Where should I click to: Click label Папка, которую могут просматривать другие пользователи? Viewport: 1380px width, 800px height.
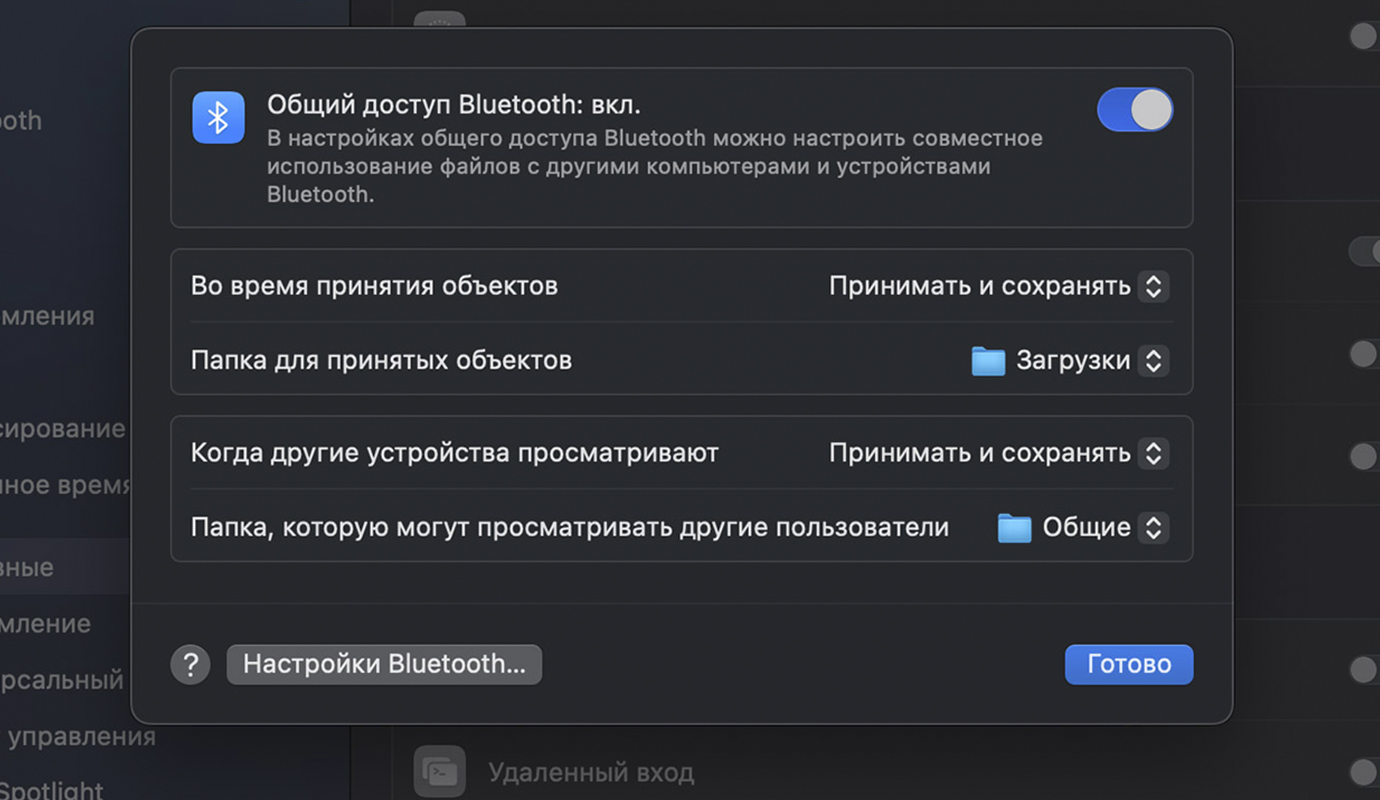click(570, 527)
